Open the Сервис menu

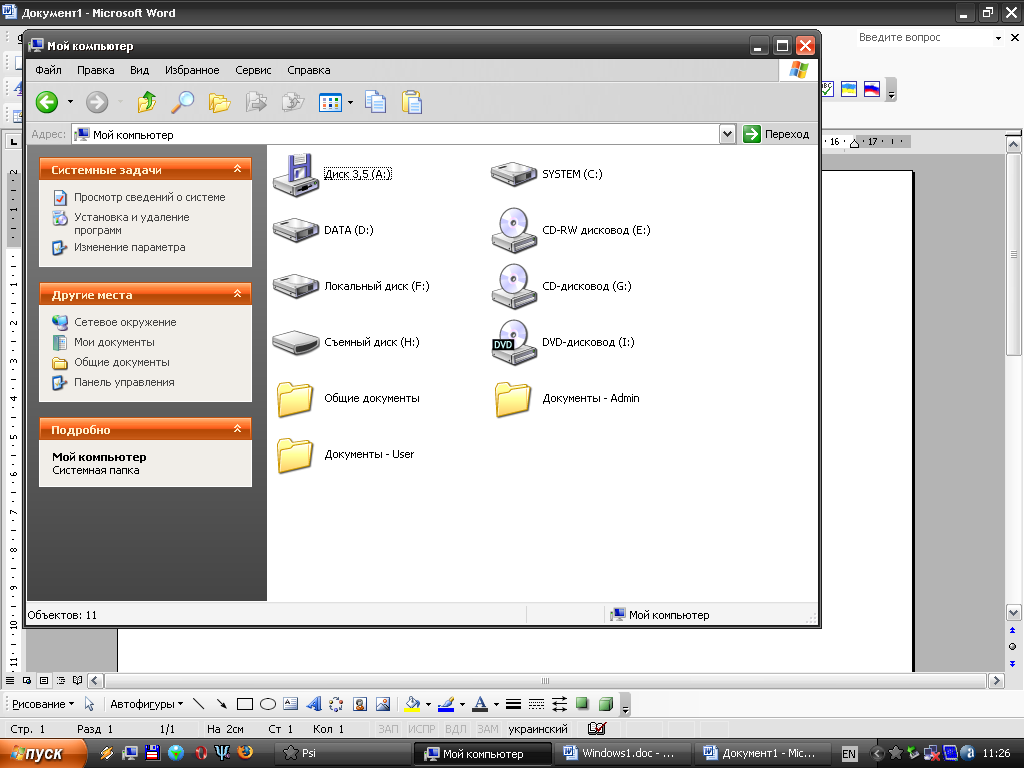253,70
